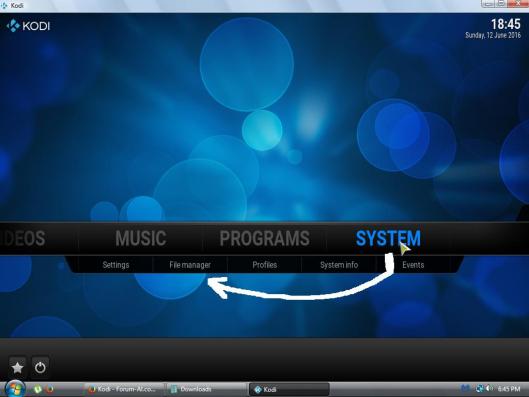Click the green uTorrent quick launch icon
The width and height of the screenshot is (529, 397).
pos(37,389)
